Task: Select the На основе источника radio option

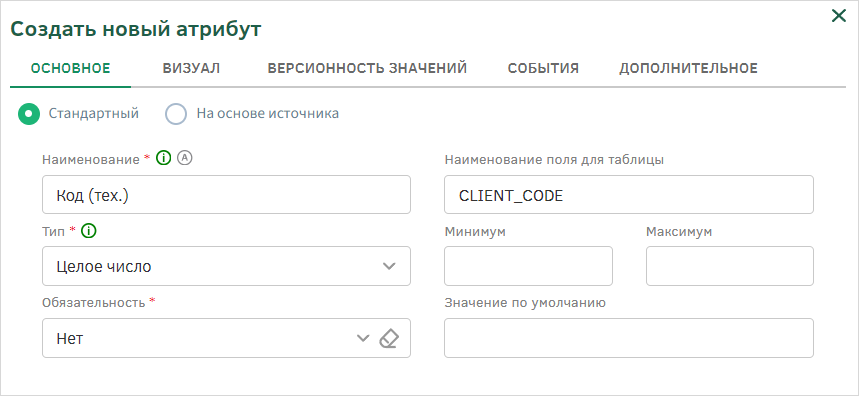Action: 176,114
